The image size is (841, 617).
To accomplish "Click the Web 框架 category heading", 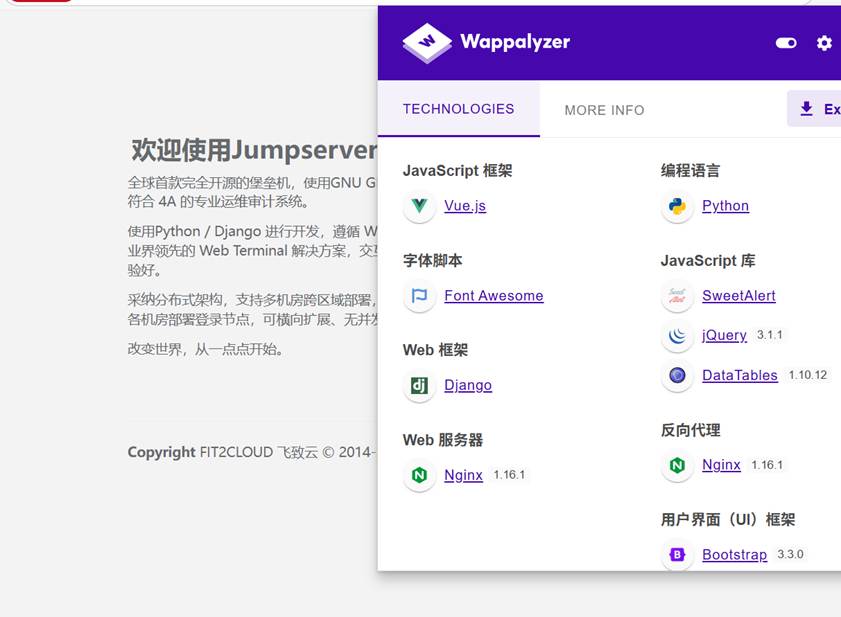I will pos(436,350).
